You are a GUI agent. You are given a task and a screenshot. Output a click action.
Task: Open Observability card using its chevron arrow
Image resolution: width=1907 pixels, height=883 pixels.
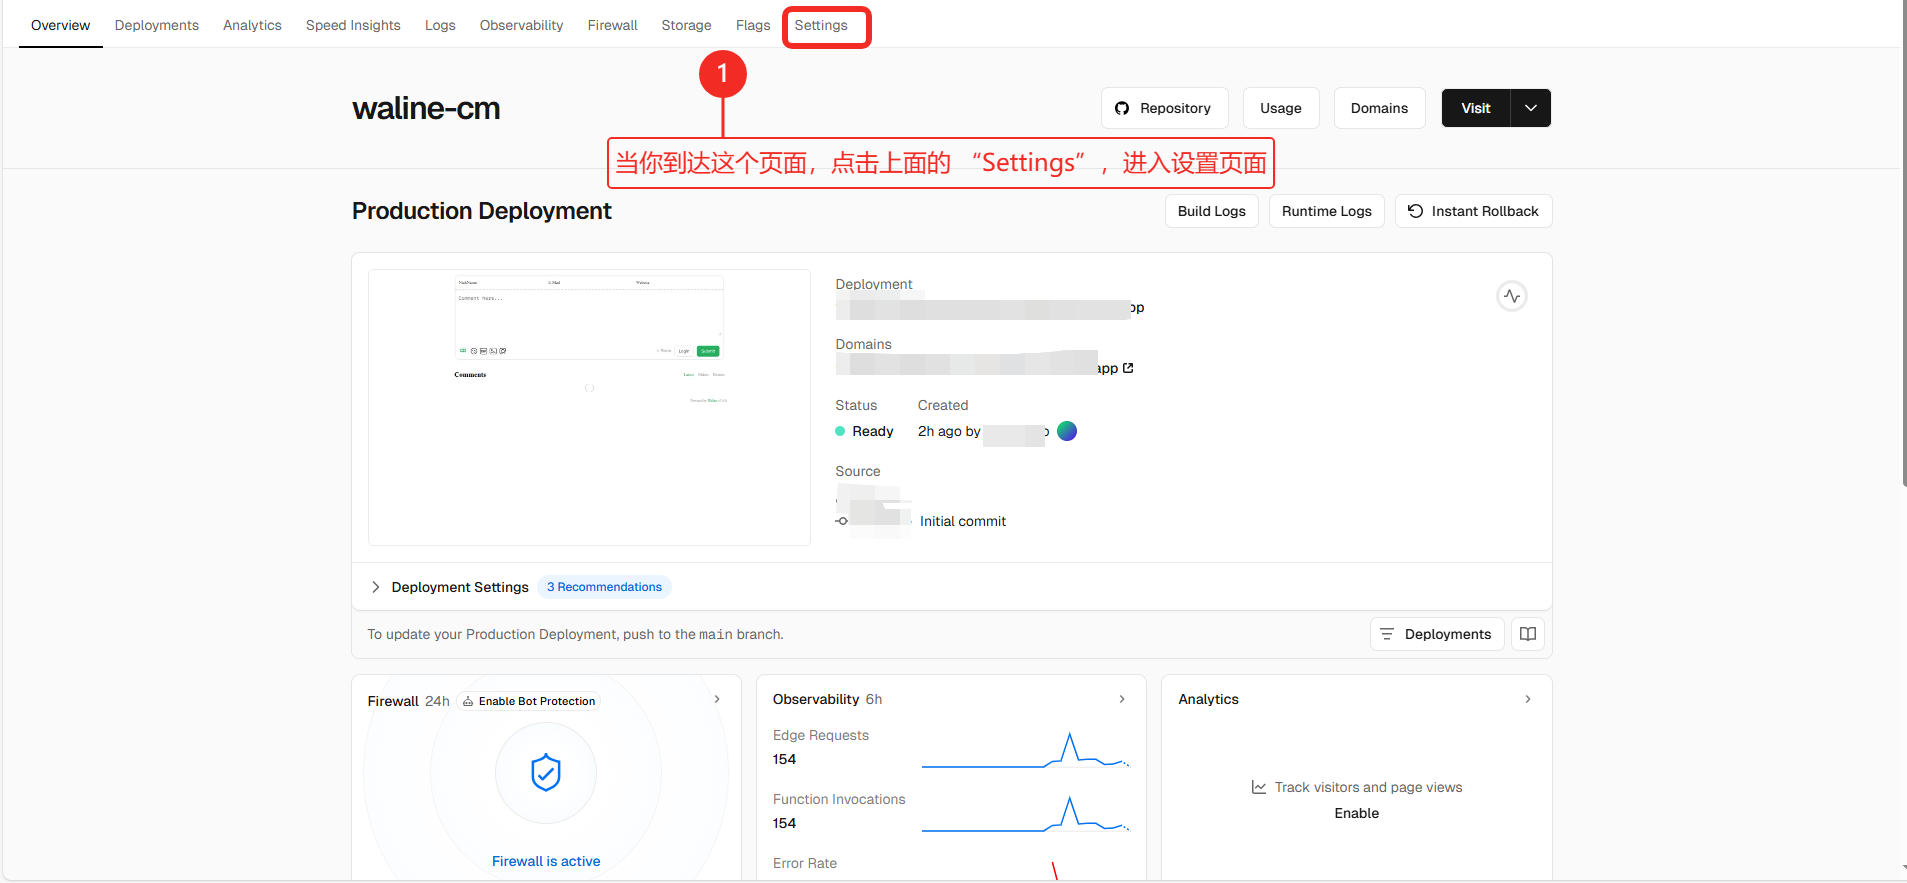point(1122,699)
